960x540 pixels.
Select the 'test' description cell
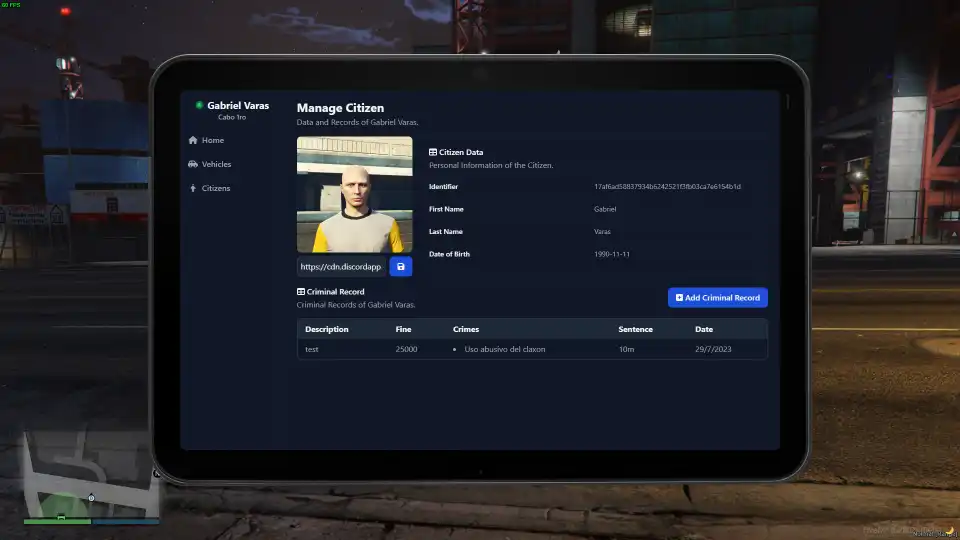(312, 349)
